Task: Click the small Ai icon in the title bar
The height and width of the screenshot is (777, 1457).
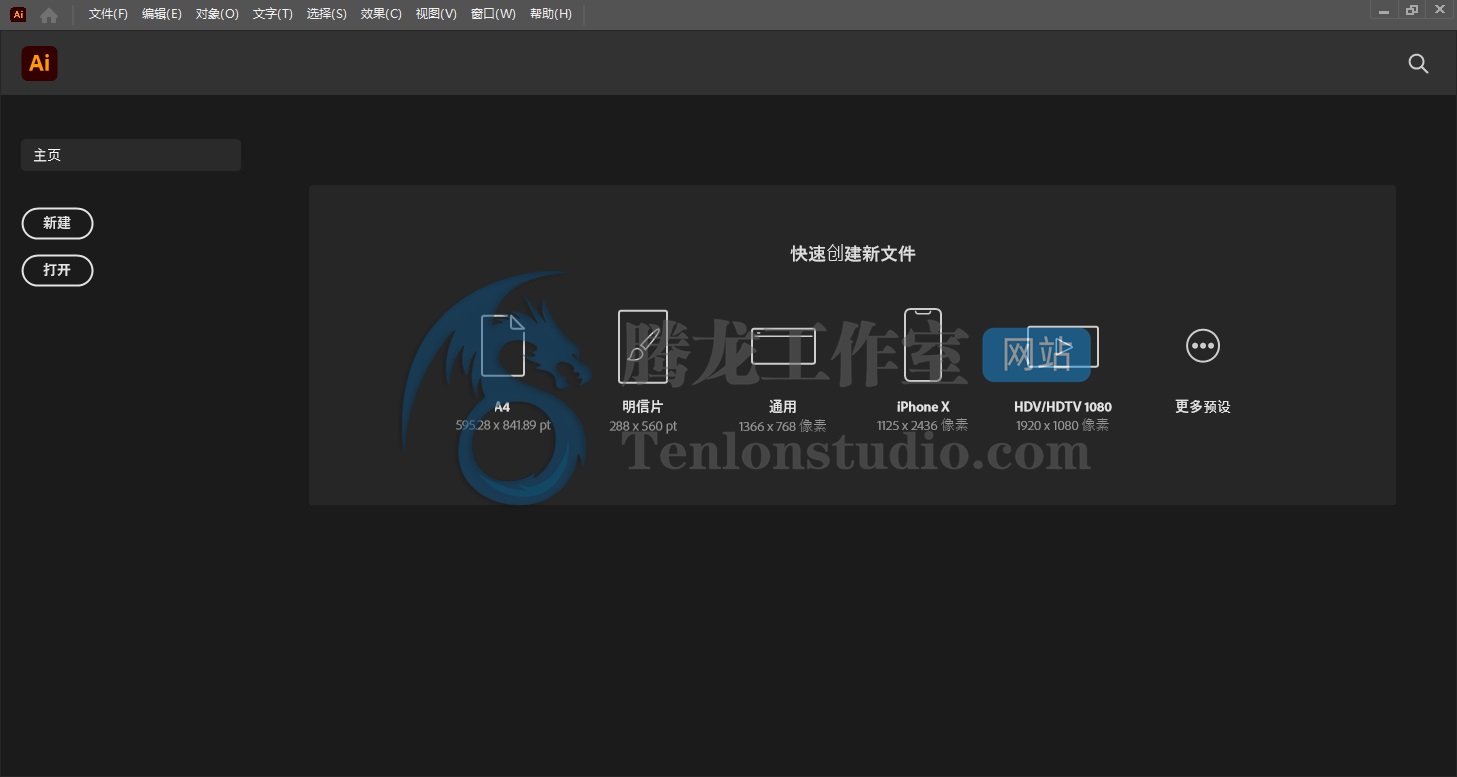Action: 18,14
